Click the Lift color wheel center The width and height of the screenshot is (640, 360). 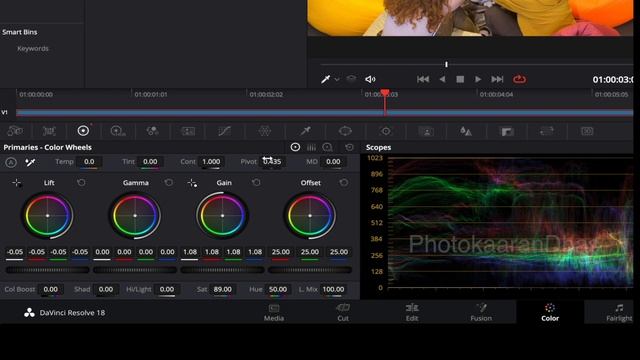click(47, 216)
